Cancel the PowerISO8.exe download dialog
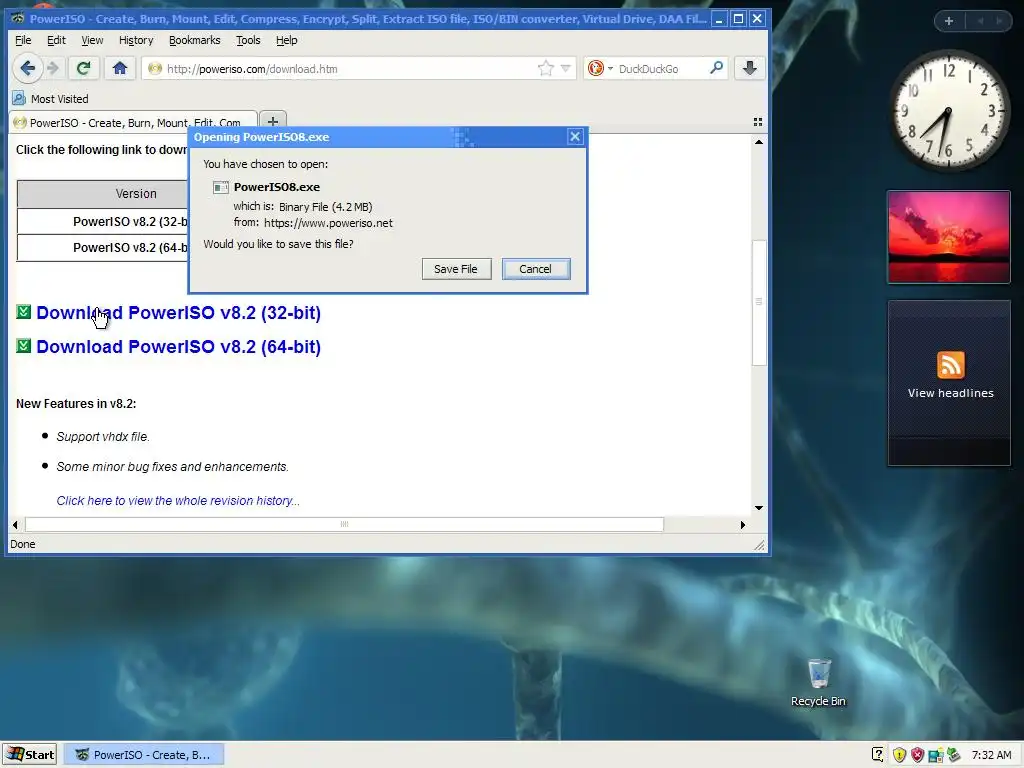 click(536, 269)
